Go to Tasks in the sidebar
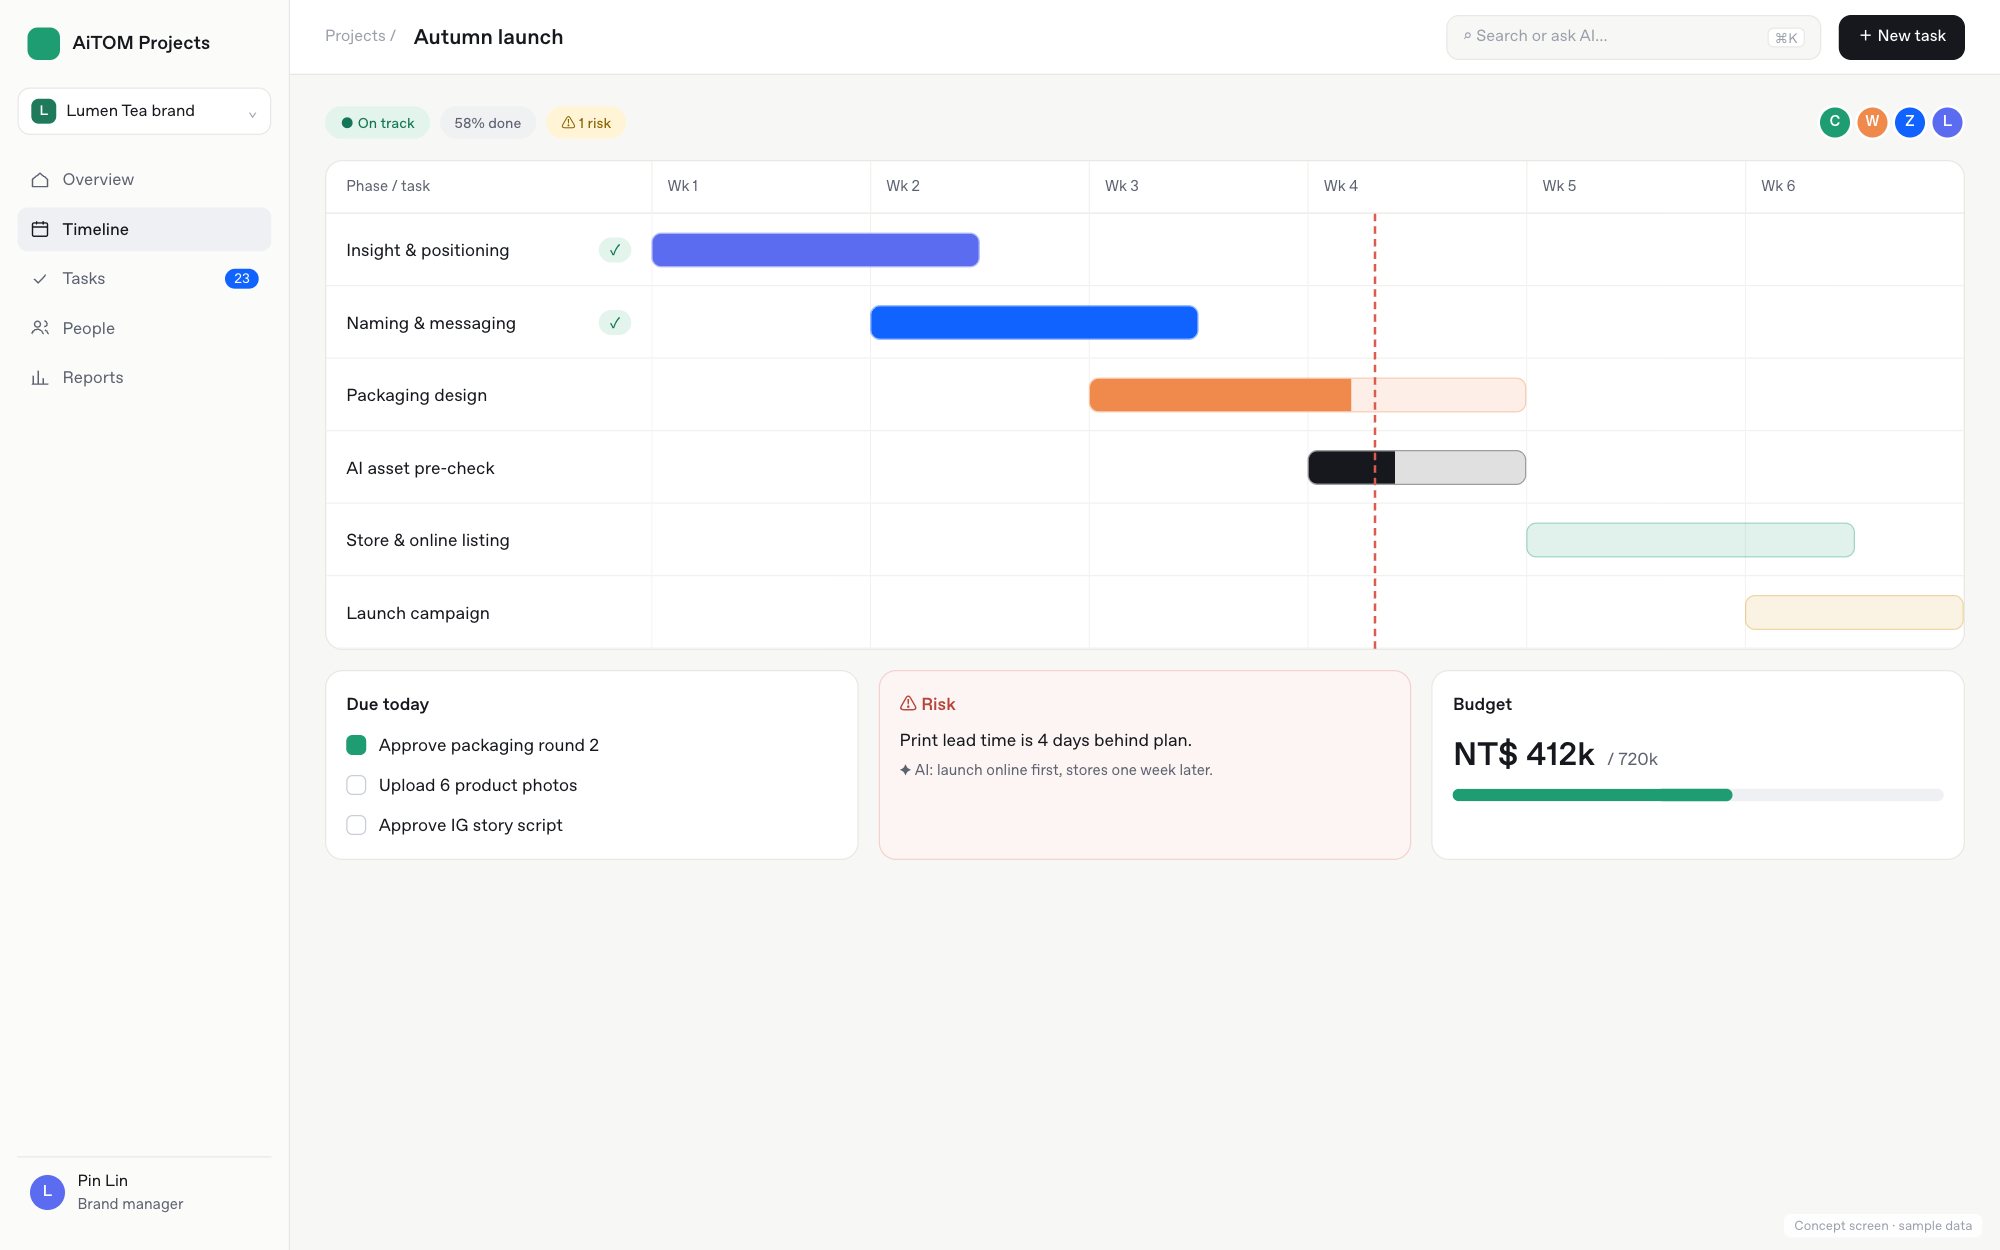The height and width of the screenshot is (1250, 2000). pos(144,279)
